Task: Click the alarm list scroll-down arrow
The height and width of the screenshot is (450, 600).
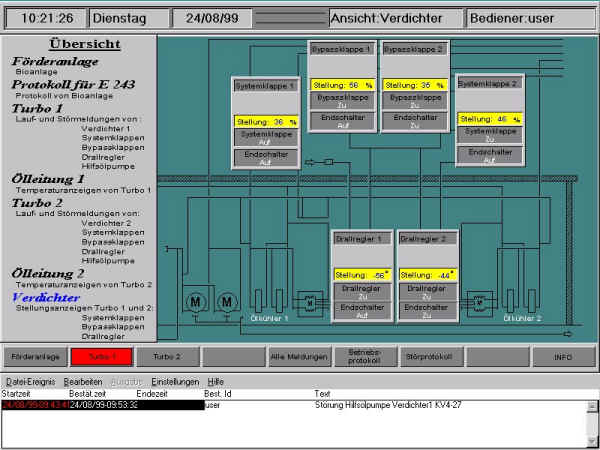Action: tap(592, 443)
